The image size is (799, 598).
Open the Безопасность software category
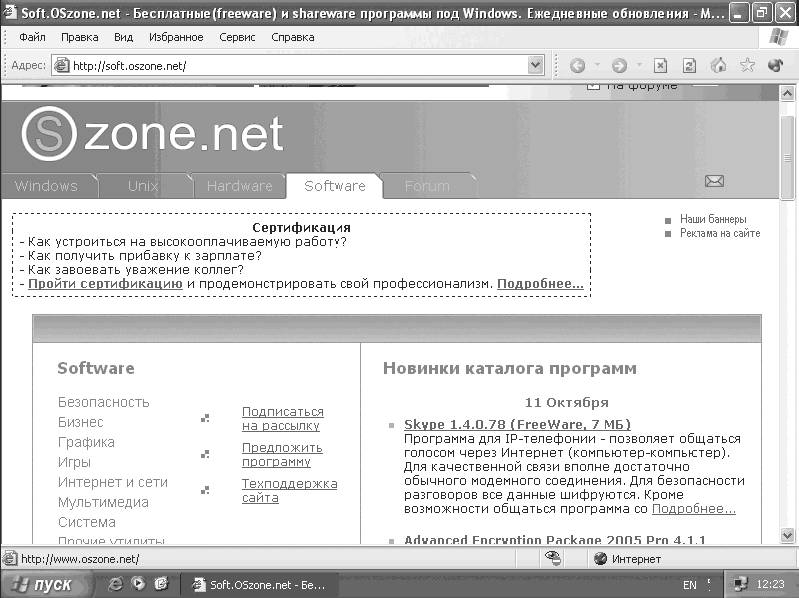click(x=103, y=402)
